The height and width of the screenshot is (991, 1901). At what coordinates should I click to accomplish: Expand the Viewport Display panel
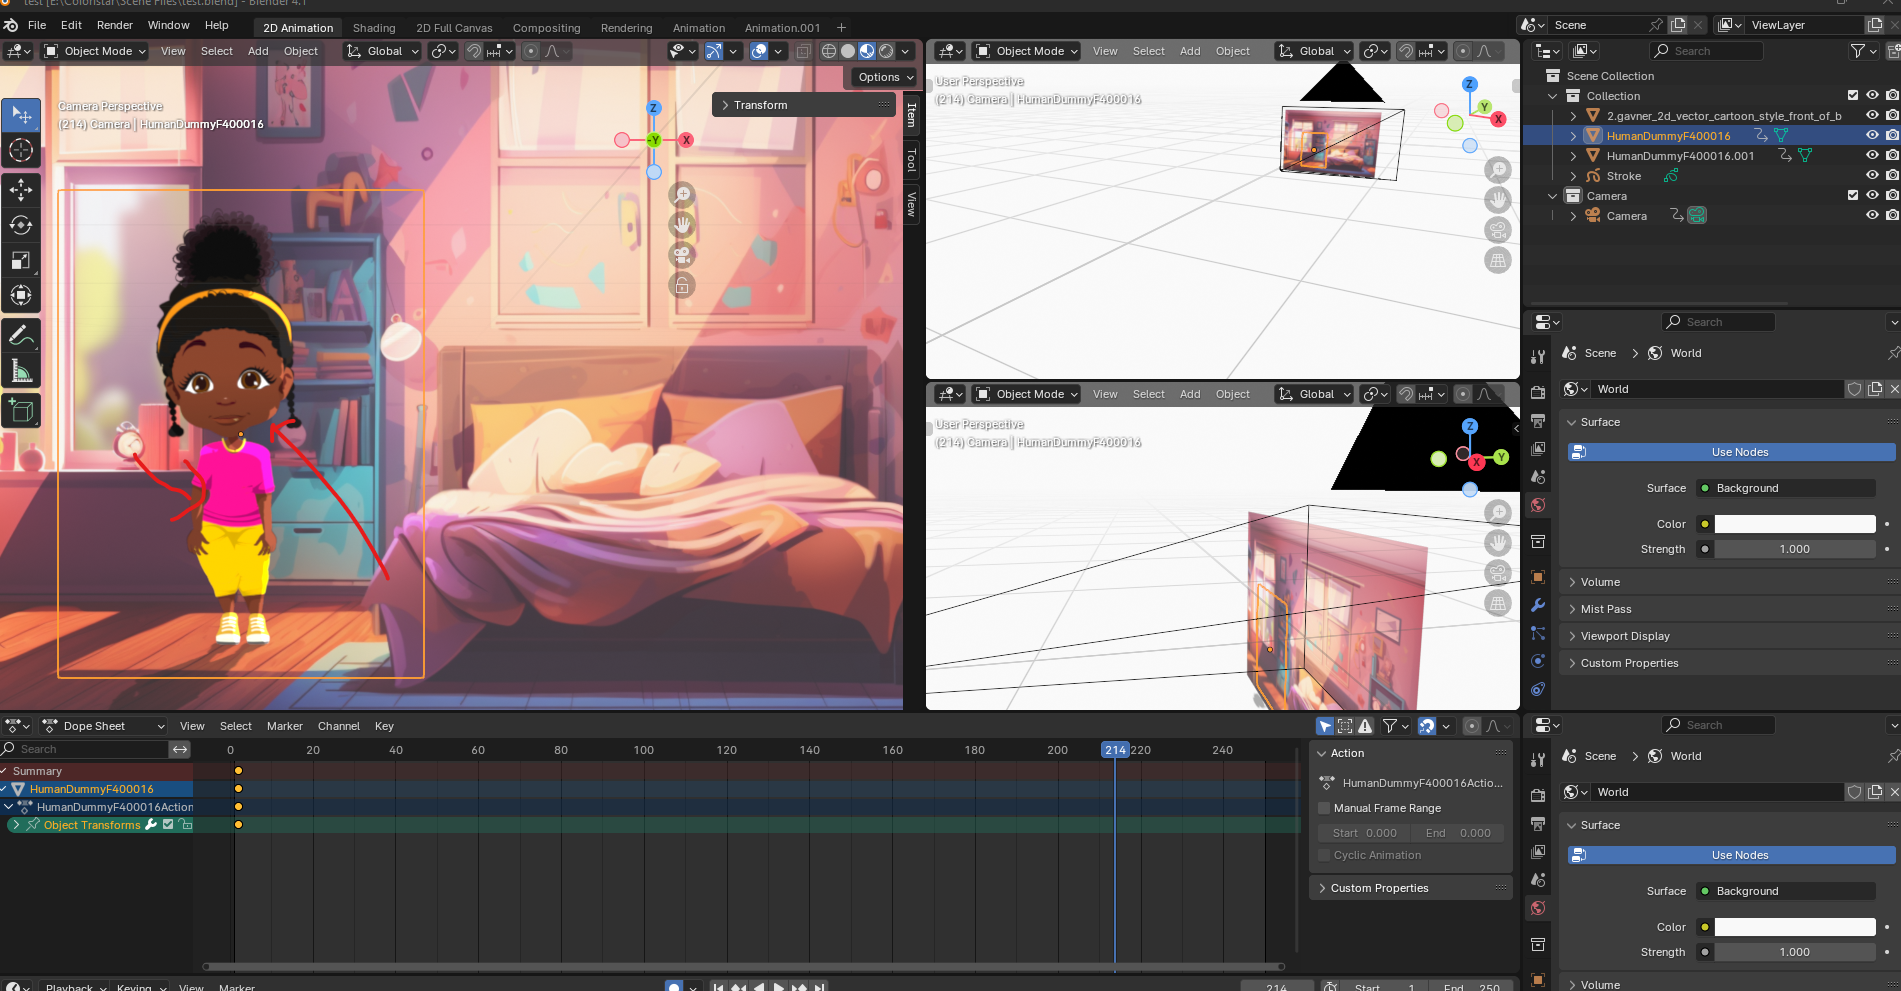coord(1625,636)
